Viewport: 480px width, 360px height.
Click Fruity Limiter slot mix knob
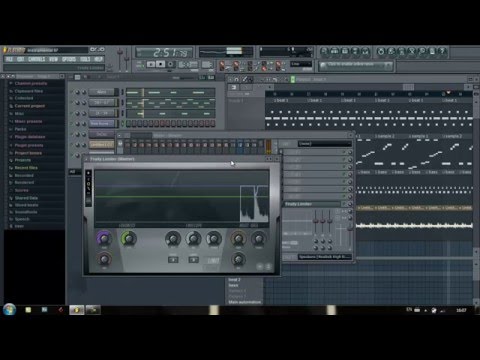coord(350,204)
